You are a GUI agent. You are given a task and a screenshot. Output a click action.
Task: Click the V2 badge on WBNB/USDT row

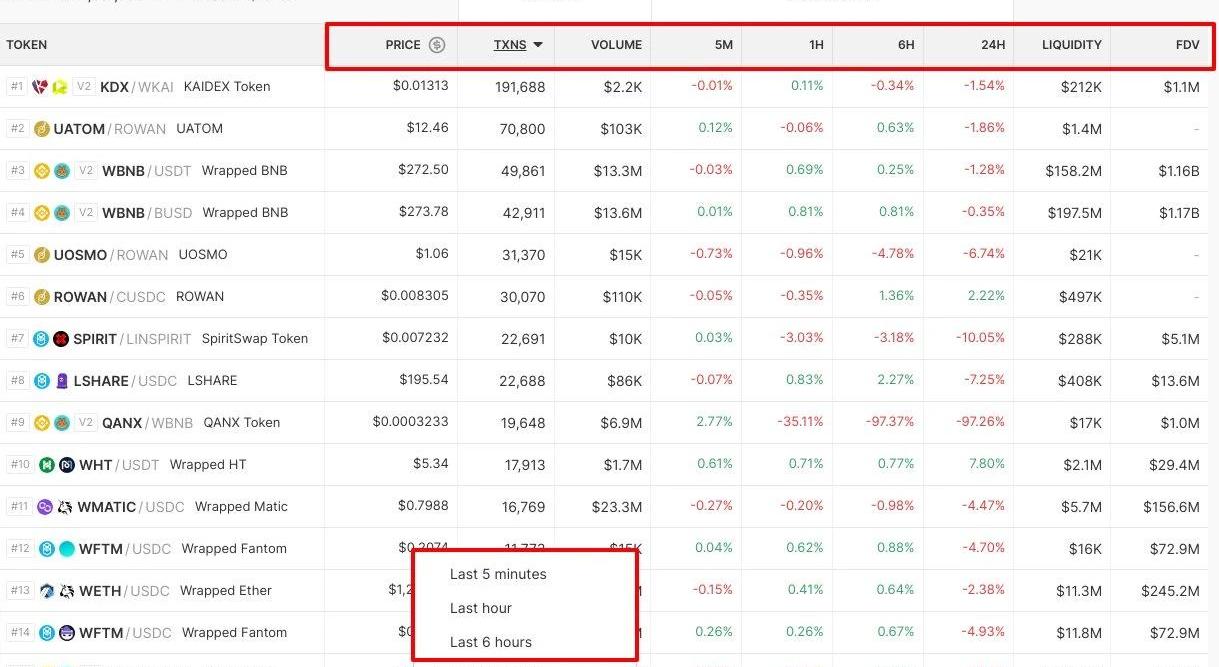(x=87, y=171)
